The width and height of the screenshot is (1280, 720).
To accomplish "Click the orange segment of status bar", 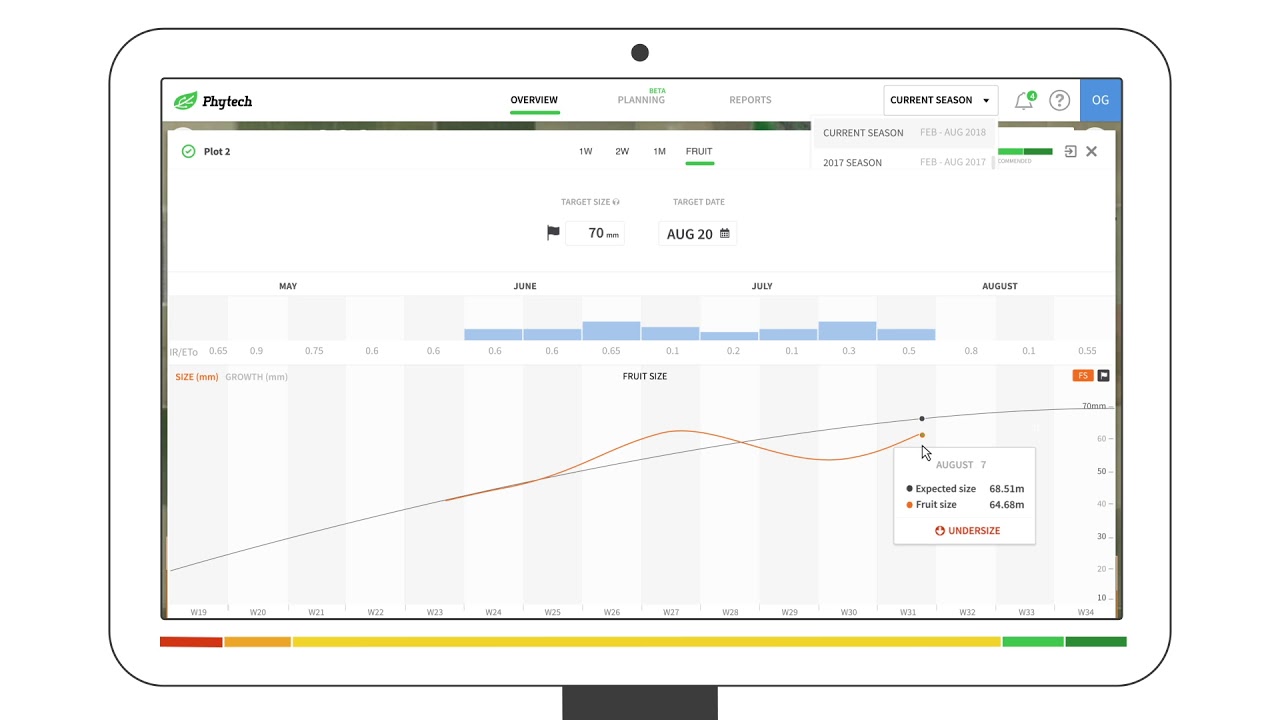I will (x=258, y=642).
